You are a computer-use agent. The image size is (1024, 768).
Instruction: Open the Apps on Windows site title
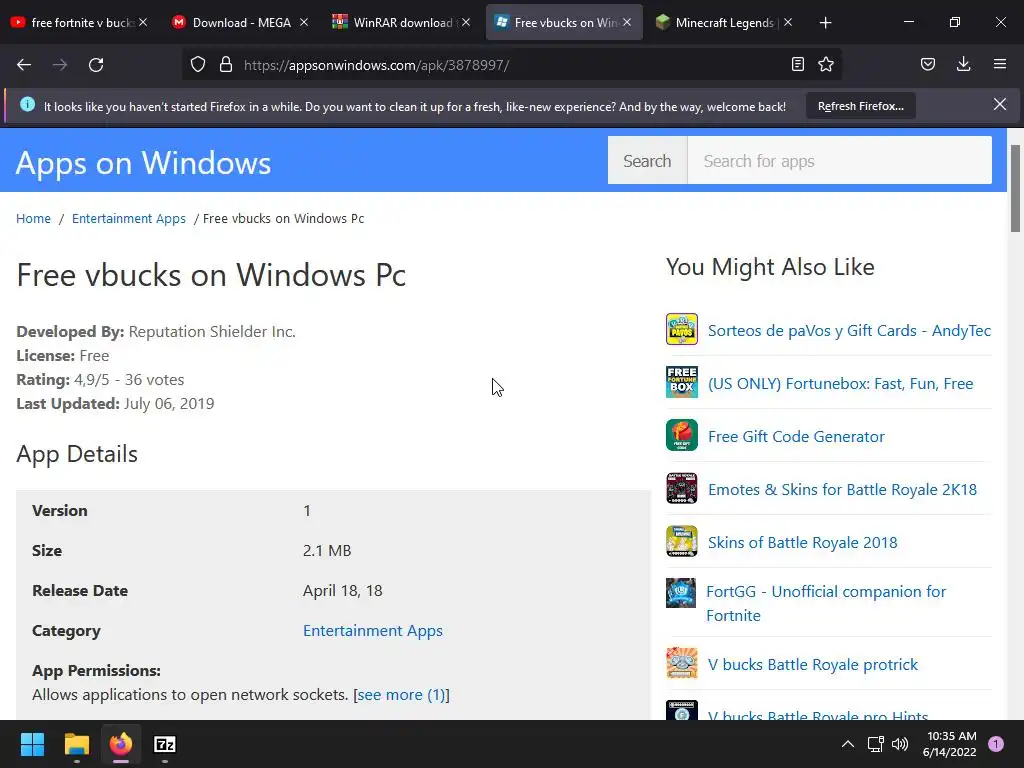(143, 163)
